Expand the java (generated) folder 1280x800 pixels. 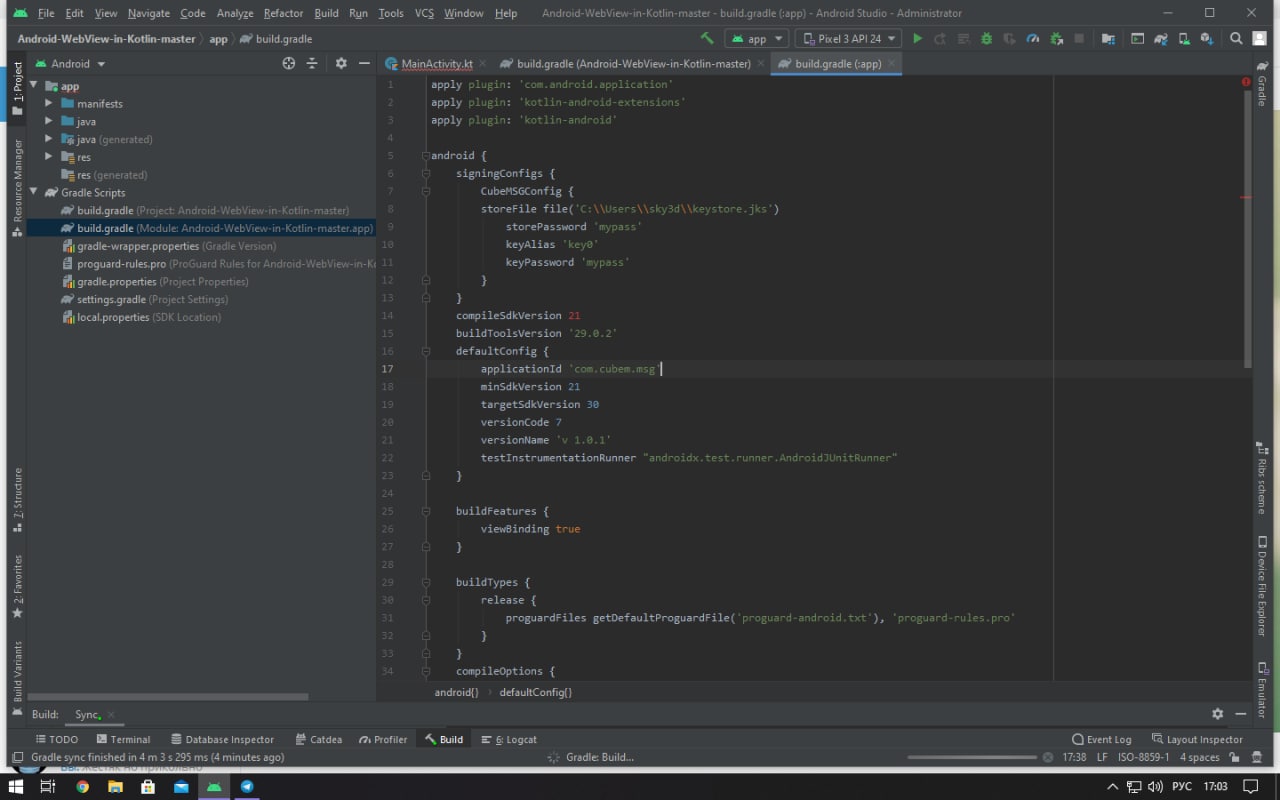coord(48,139)
